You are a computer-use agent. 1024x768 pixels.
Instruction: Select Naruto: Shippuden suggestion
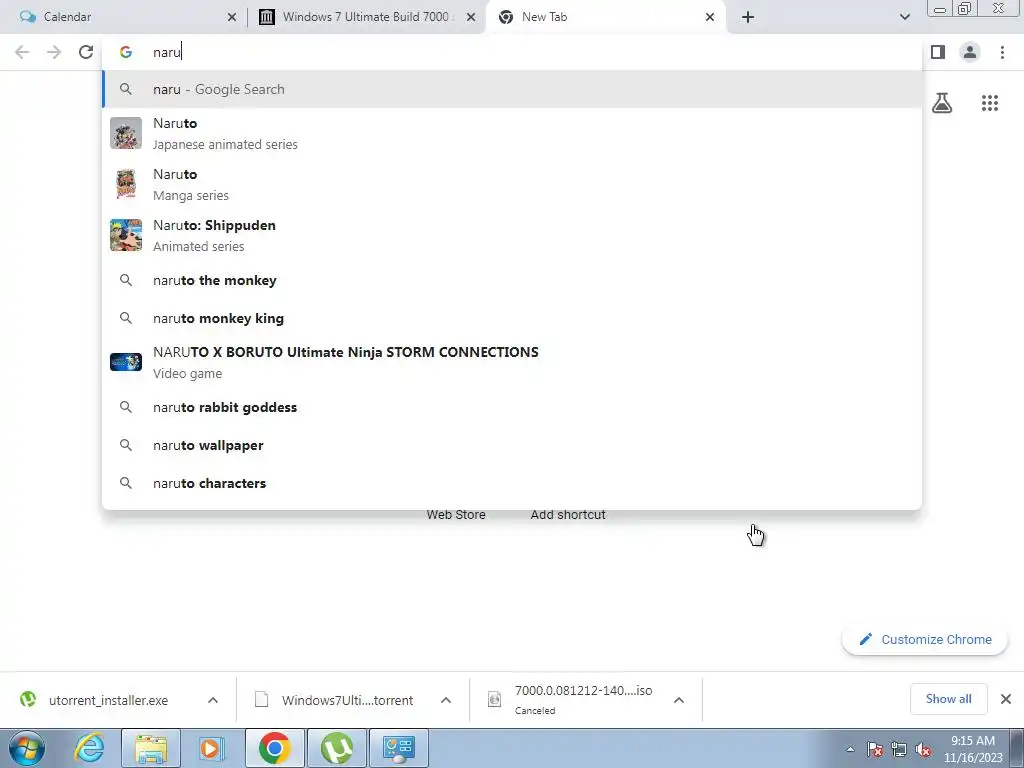(512, 235)
